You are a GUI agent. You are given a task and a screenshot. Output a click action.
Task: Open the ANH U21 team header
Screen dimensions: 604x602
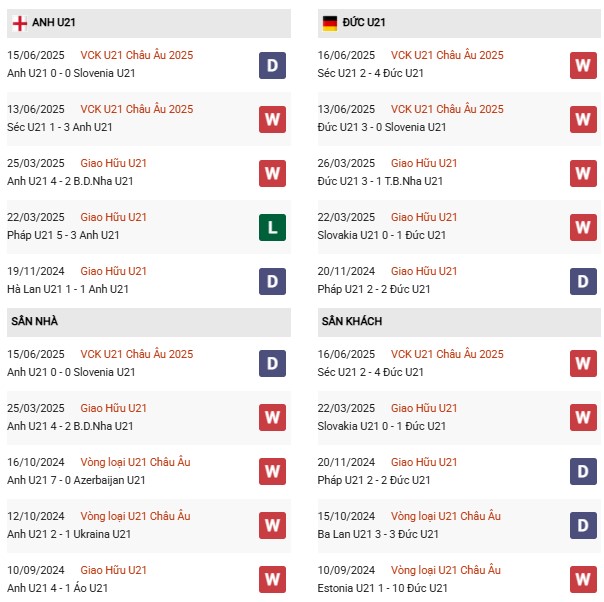[x=54, y=23]
